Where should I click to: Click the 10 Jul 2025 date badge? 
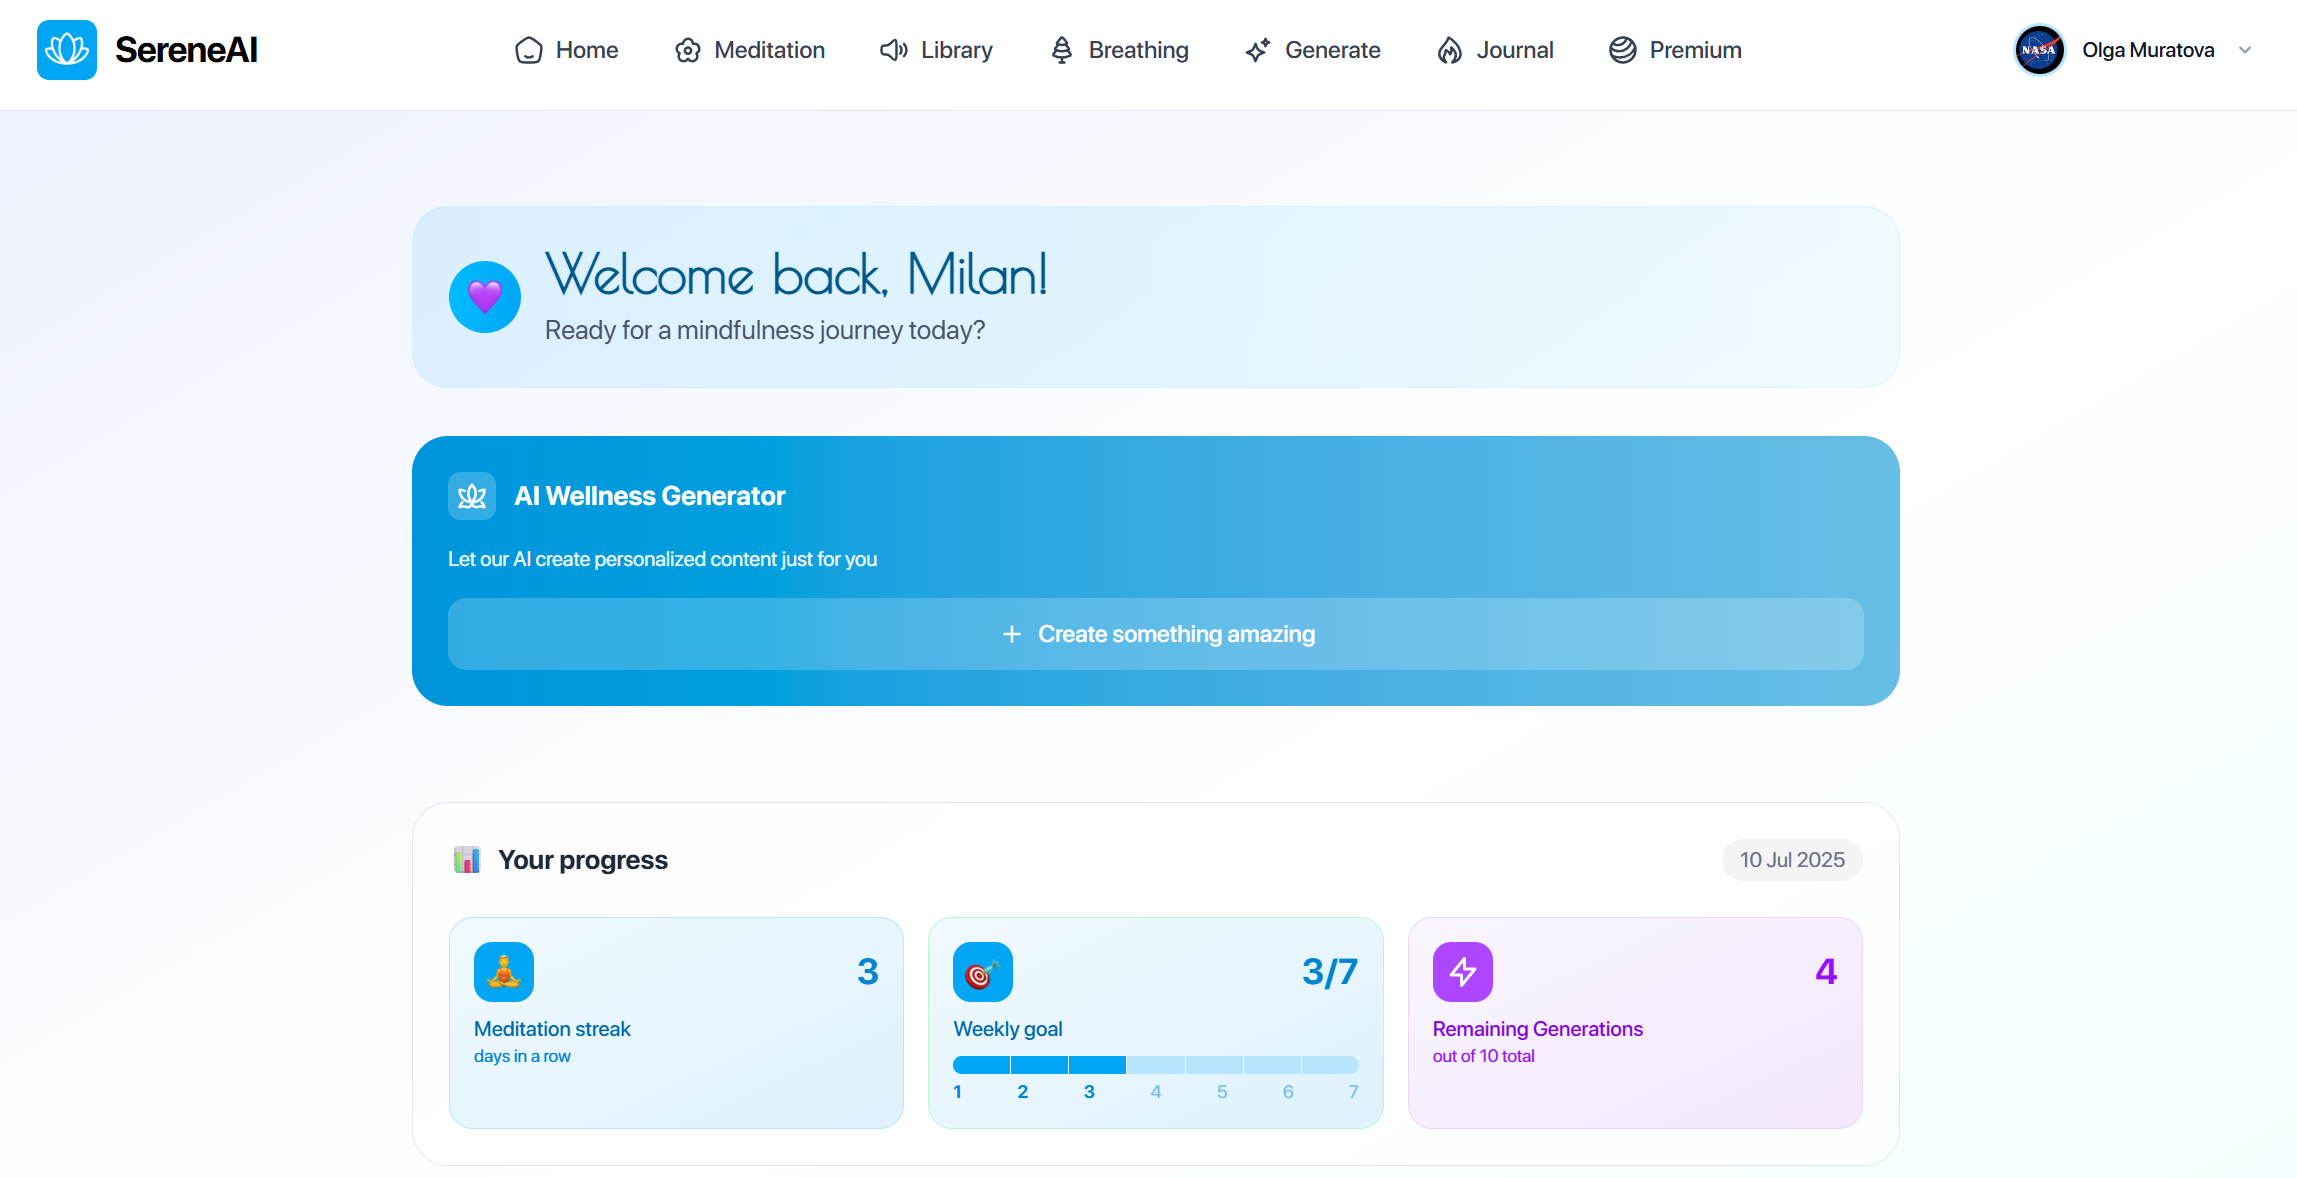[1792, 860]
